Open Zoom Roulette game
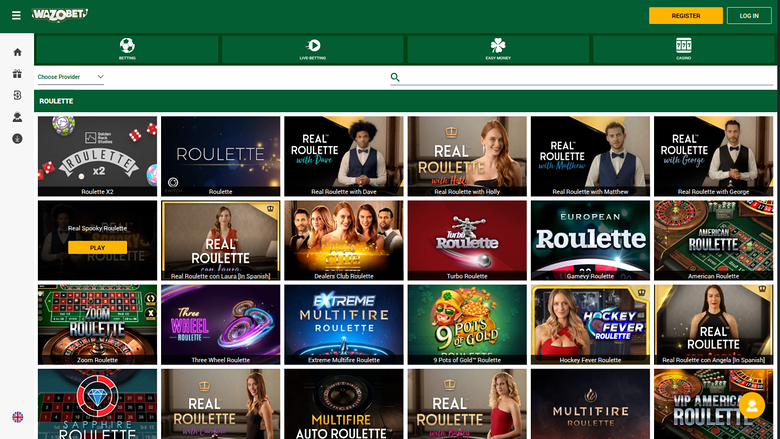The image size is (780, 439). click(98, 325)
